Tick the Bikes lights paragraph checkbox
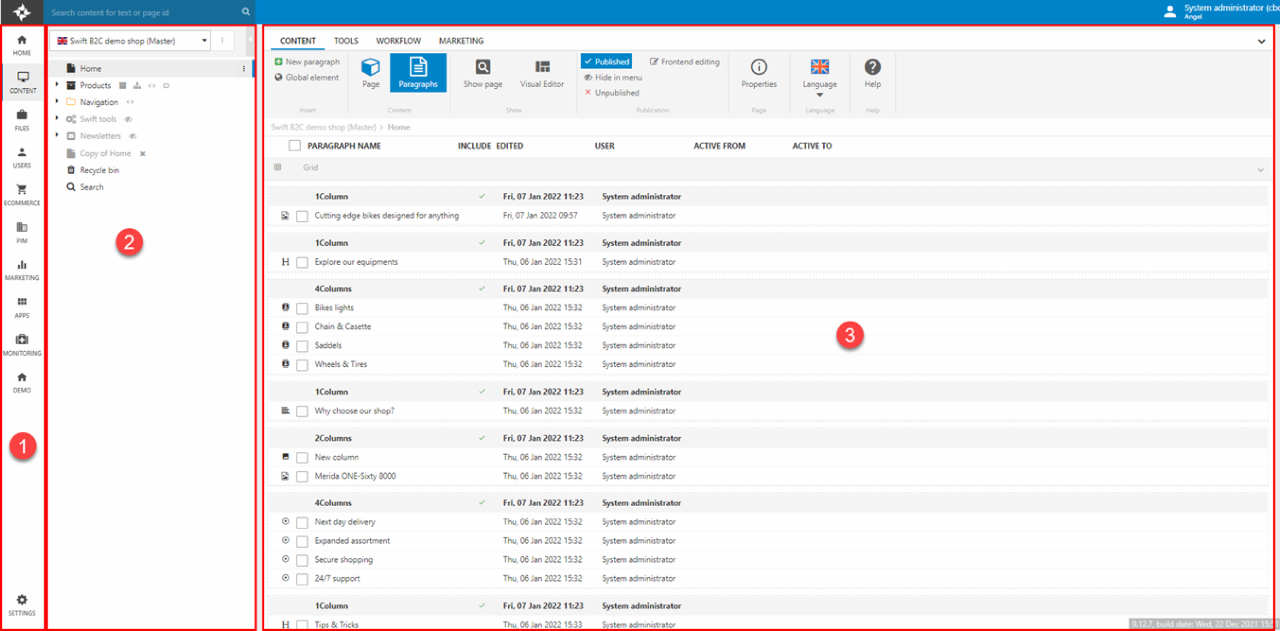 302,308
